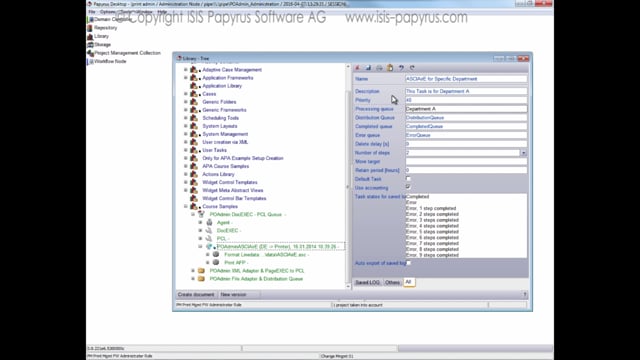Click the Description input field
Image resolution: width=640 pixels, height=360 pixels.
click(466, 91)
